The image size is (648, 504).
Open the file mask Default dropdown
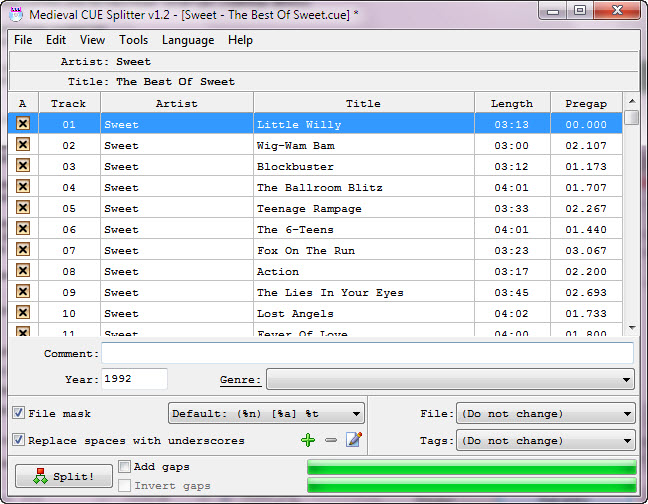pyautogui.click(x=266, y=414)
